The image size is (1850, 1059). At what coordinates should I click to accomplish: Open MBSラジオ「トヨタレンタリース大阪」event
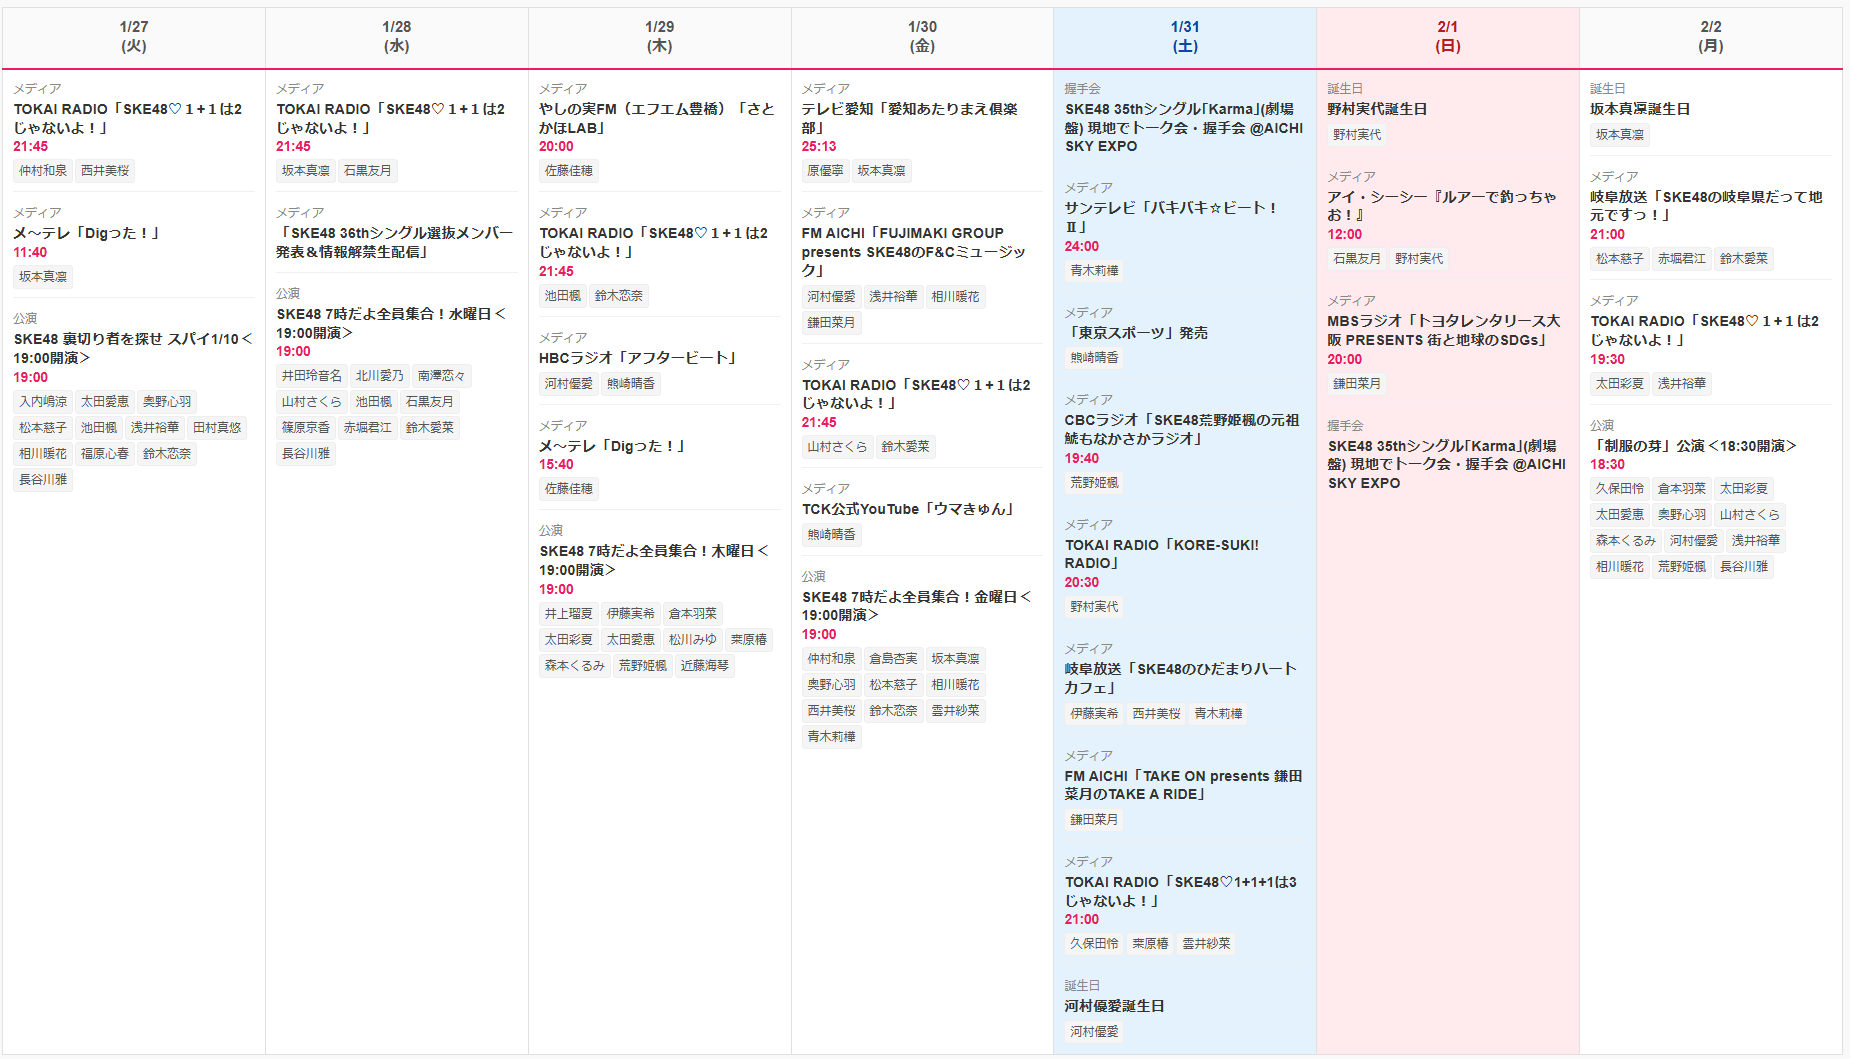pos(1443,330)
